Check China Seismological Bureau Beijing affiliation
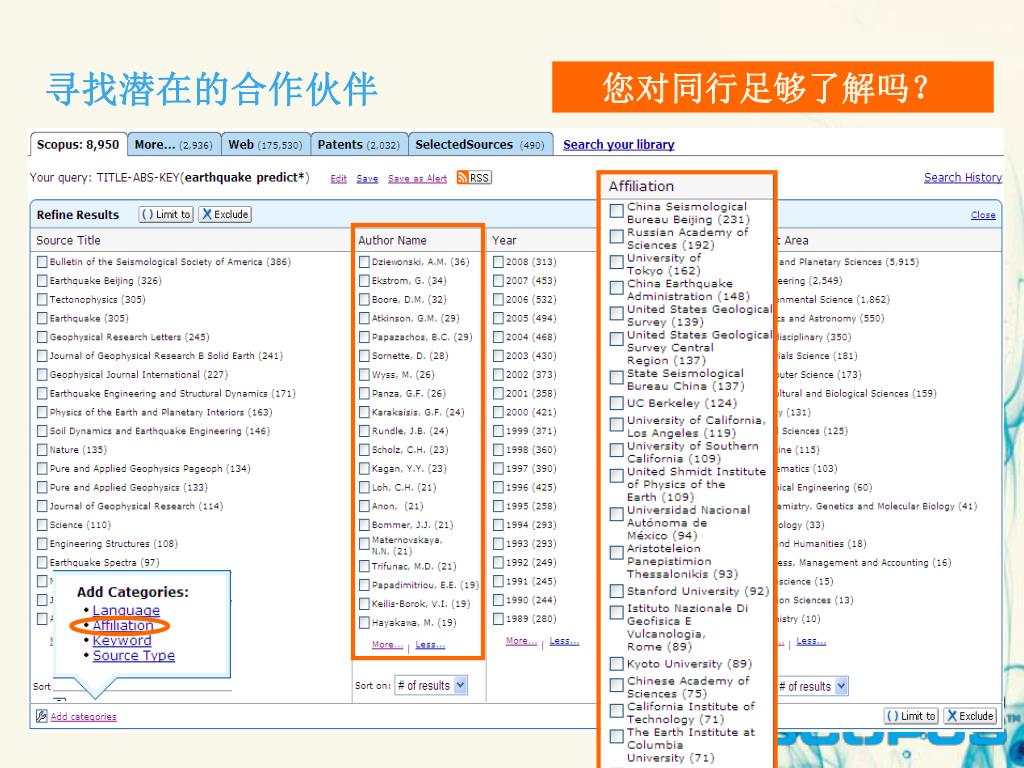Viewport: 1024px width, 768px height. pyautogui.click(x=616, y=210)
